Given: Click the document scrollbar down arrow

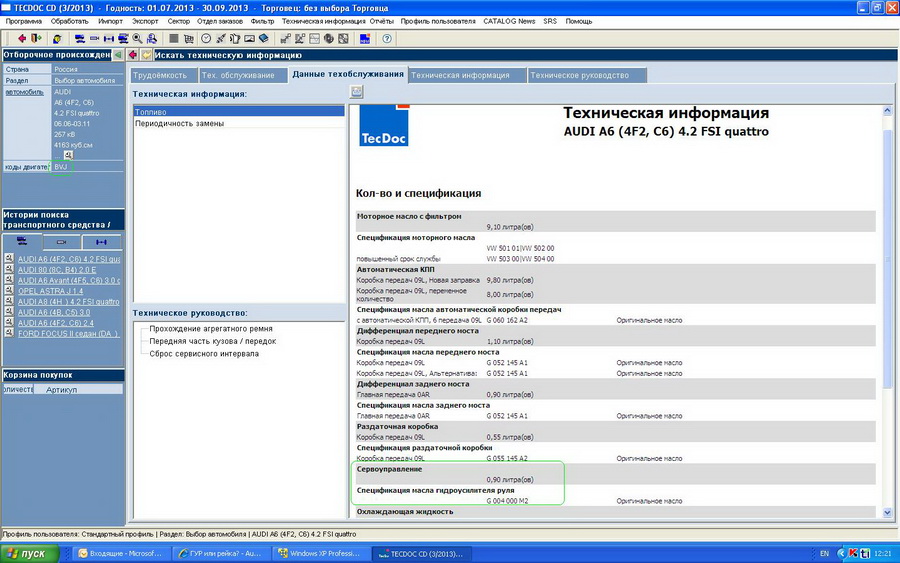Looking at the screenshot, I should [x=887, y=512].
